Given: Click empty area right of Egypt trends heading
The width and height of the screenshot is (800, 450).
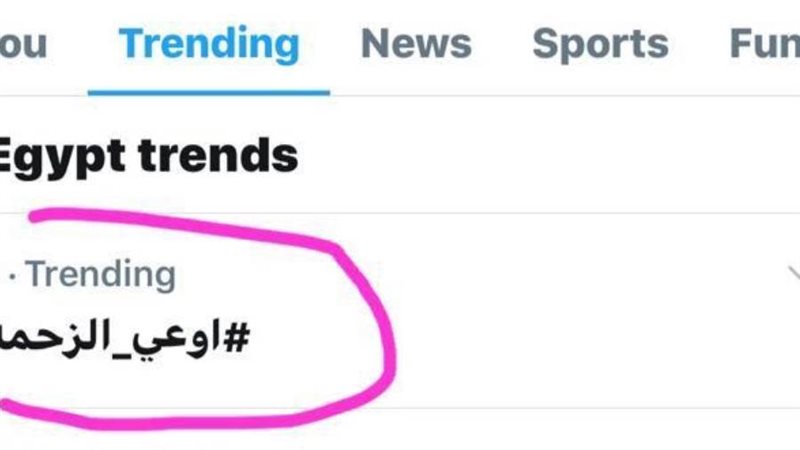Looking at the screenshot, I should click(x=550, y=156).
